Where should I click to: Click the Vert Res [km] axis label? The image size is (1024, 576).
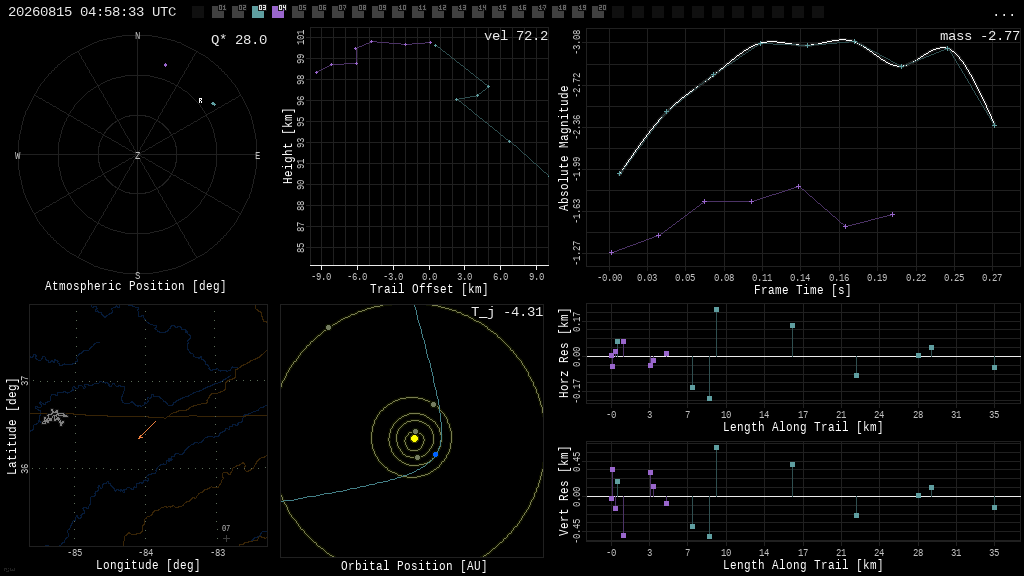tap(564, 491)
